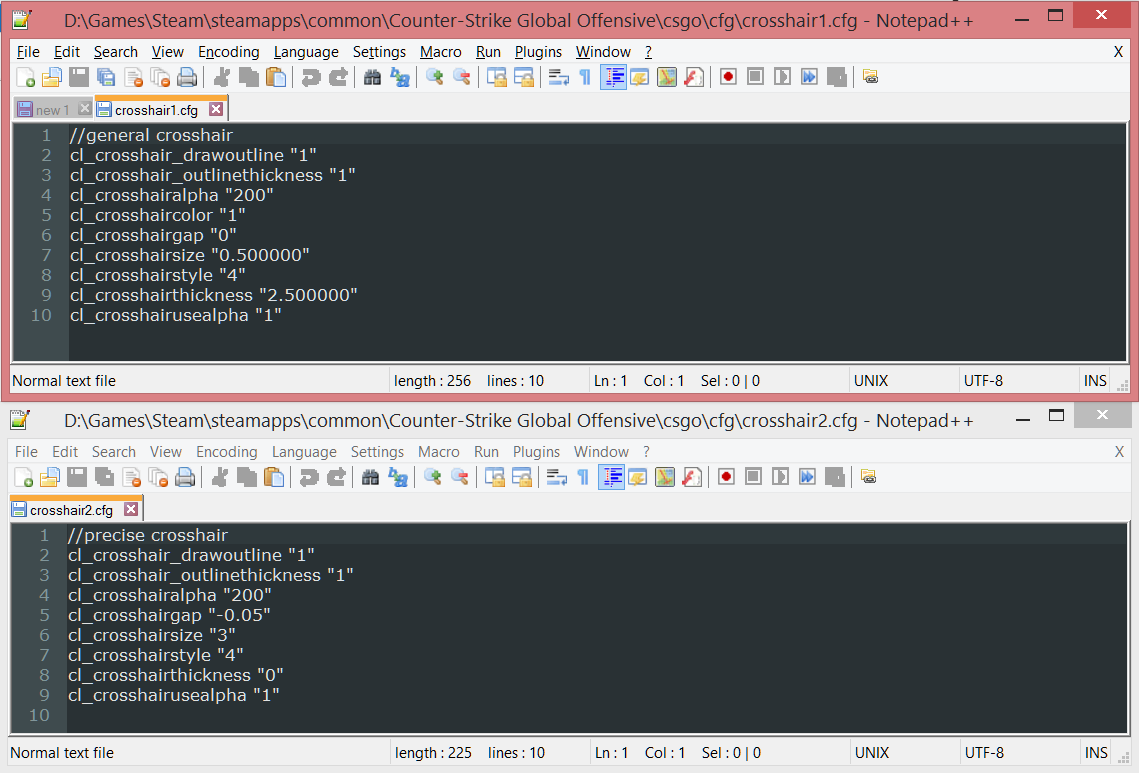Click Save icon in crosshair1.cfg window toolbar
The height and width of the screenshot is (773, 1139).
(x=78, y=77)
